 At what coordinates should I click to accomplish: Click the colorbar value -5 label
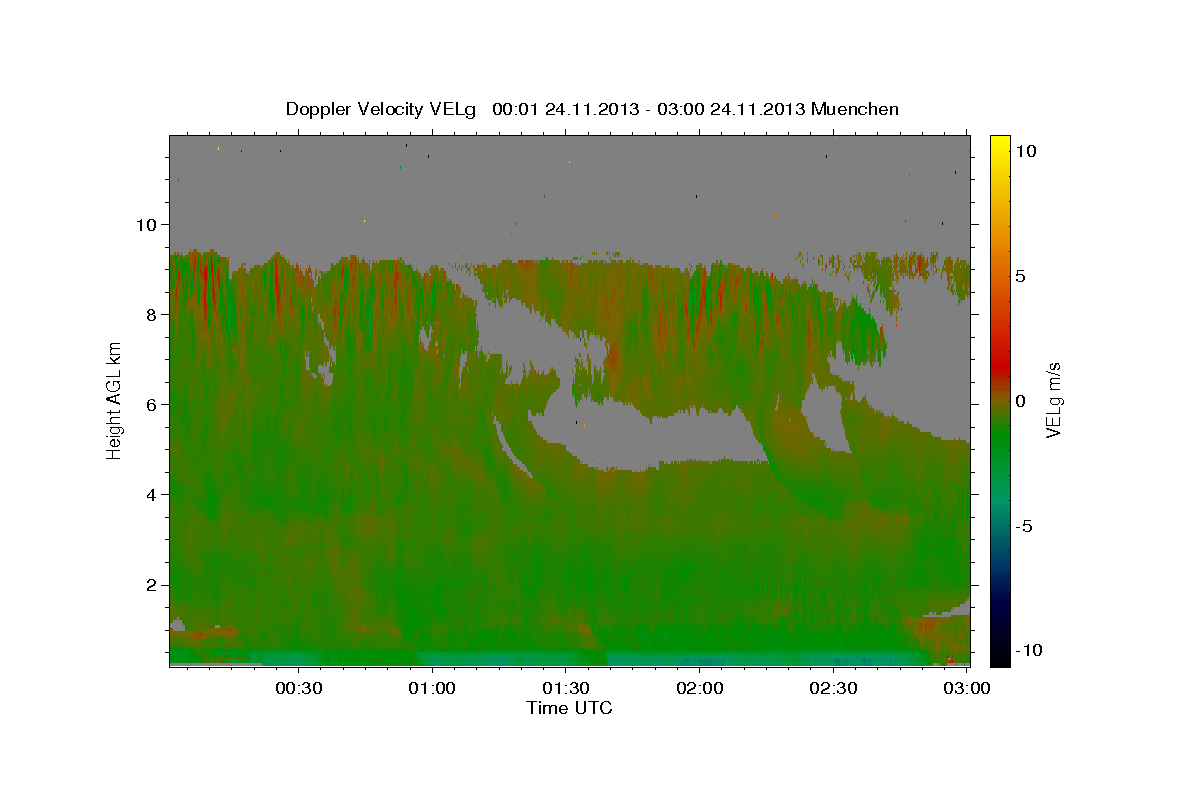[x=1026, y=526]
